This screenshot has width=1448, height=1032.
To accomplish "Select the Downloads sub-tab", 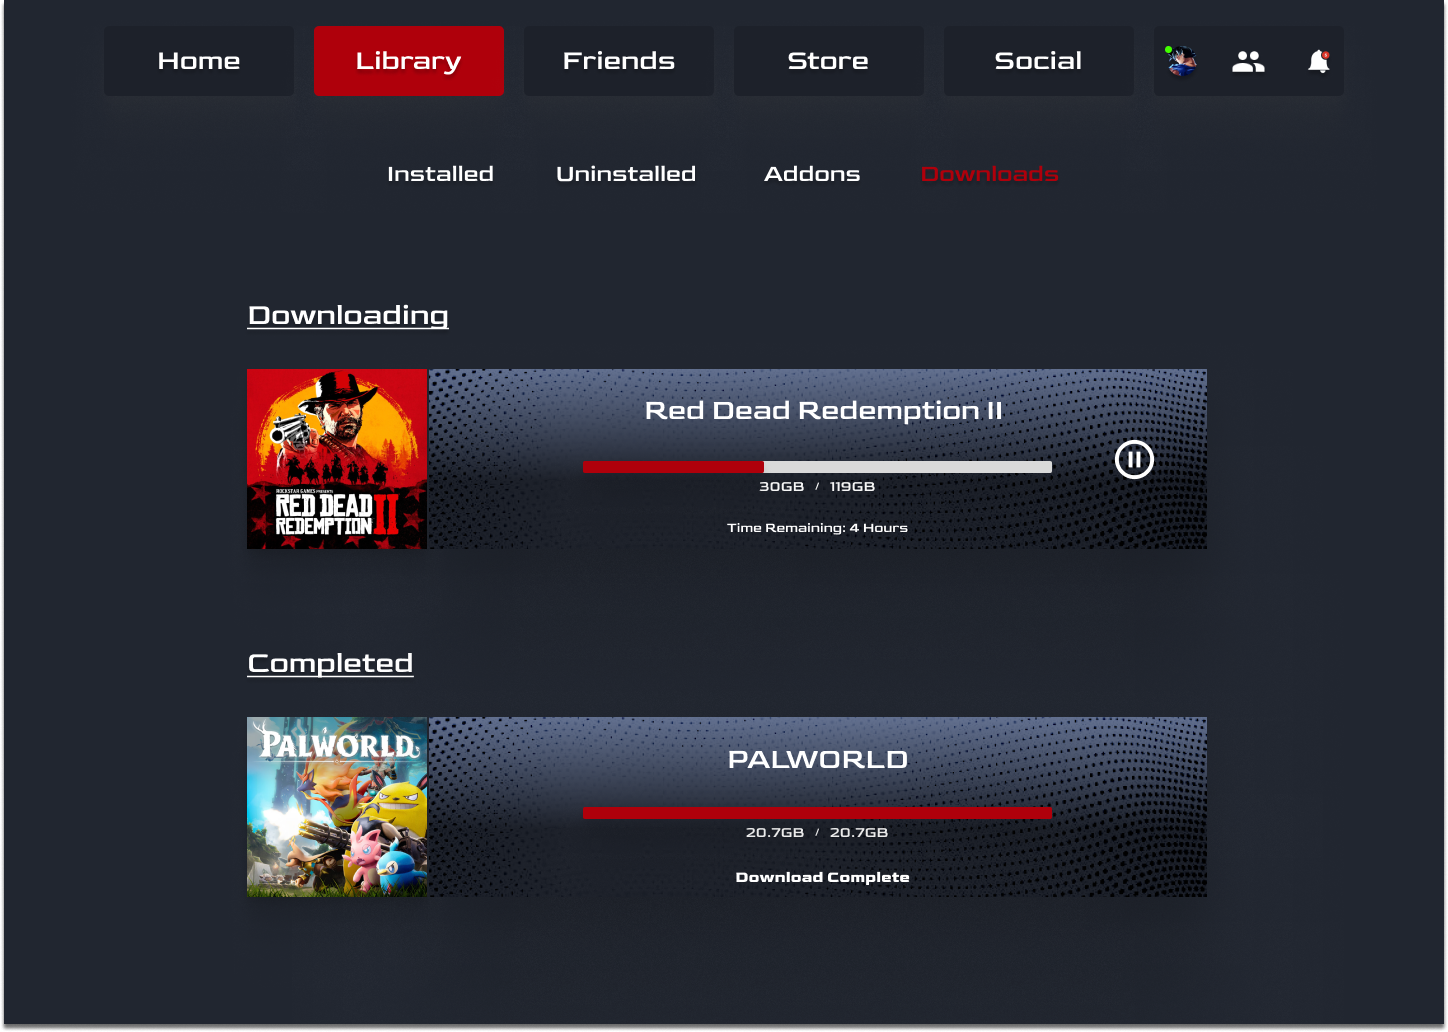I will click(x=989, y=174).
